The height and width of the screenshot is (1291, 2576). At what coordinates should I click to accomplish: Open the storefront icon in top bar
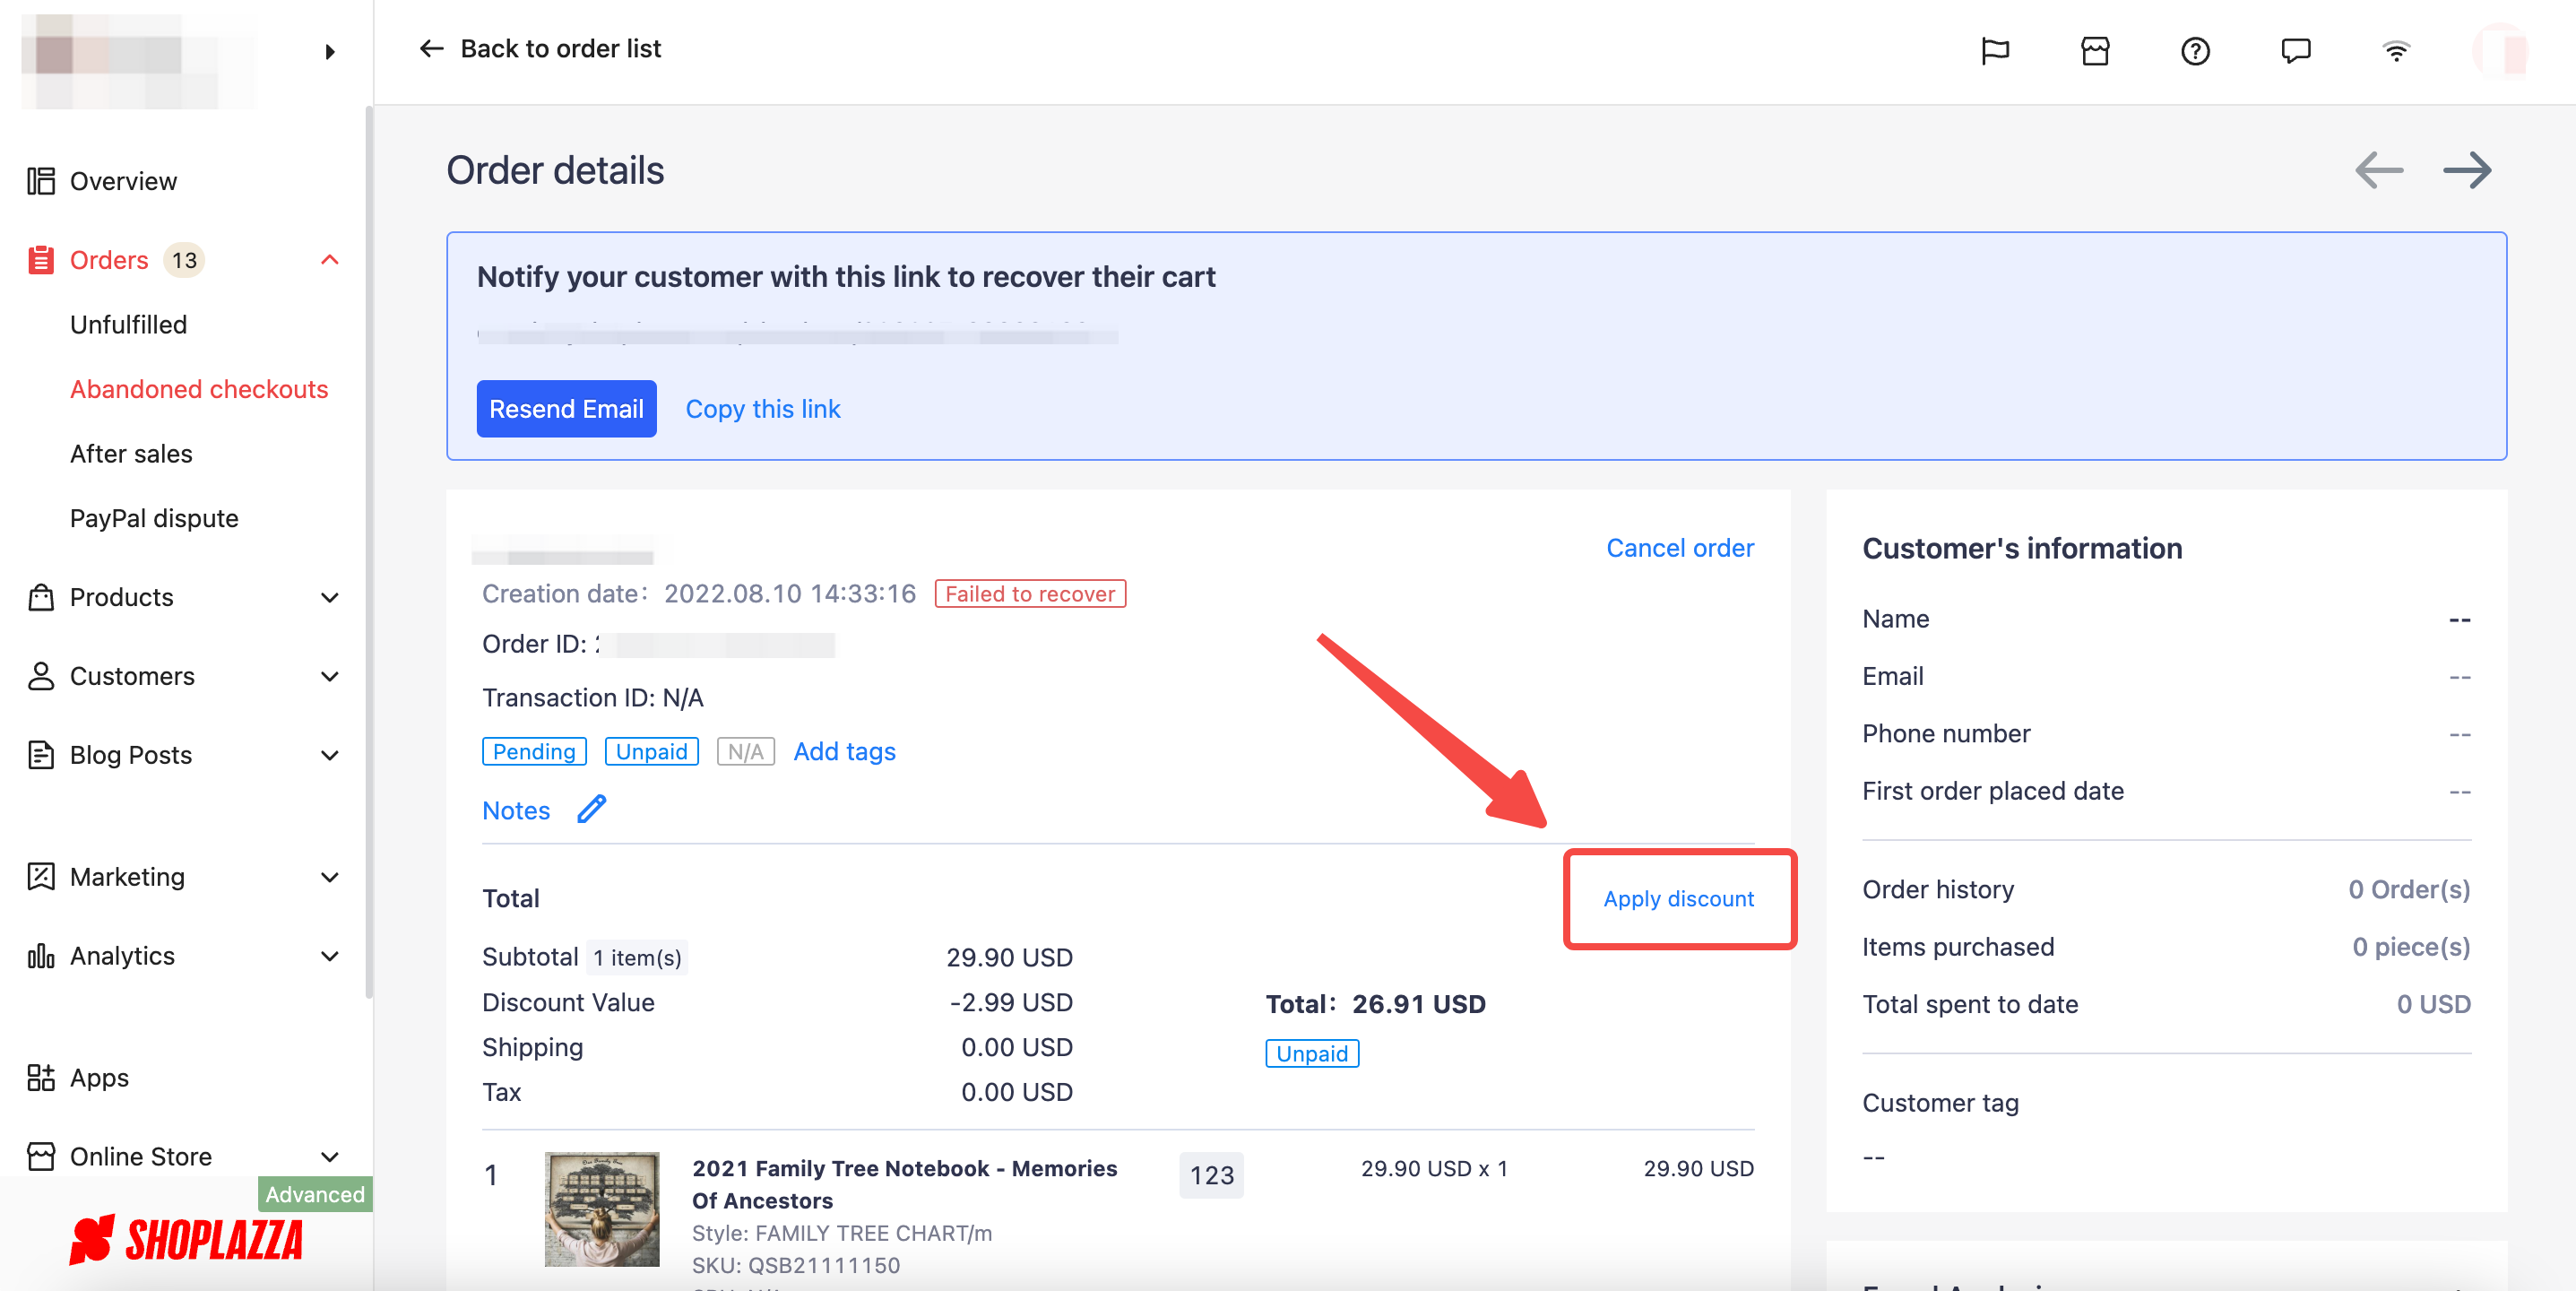[x=2095, y=50]
